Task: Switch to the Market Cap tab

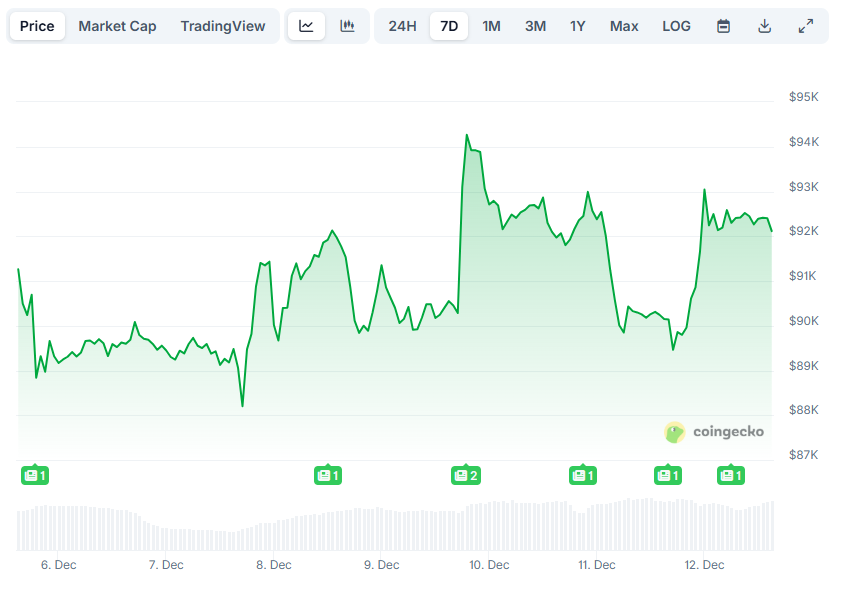Action: click(x=117, y=26)
